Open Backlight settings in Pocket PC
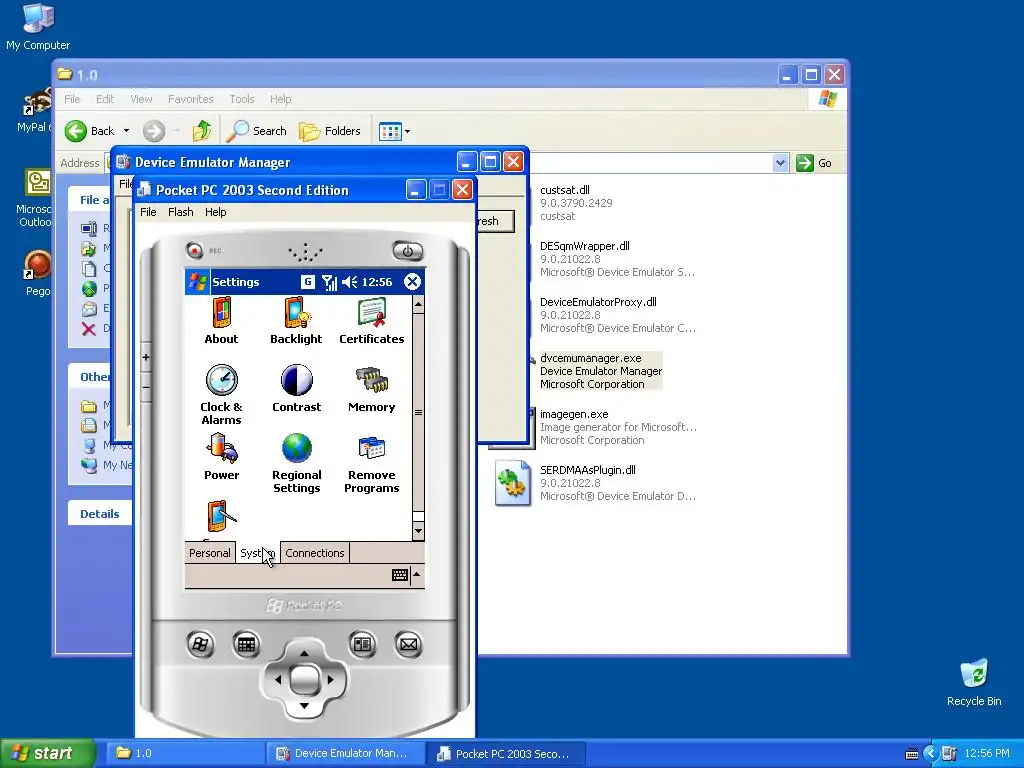 pos(296,320)
